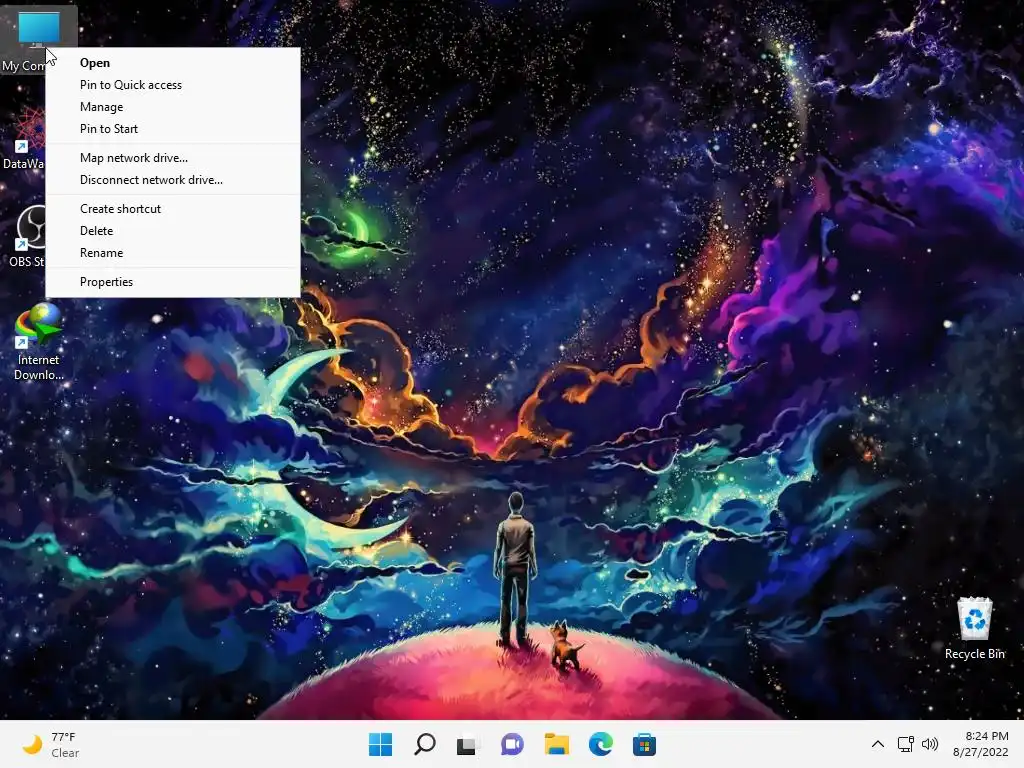Select the Internet Download Manager shortcut
This screenshot has height=768, width=1024.
coord(39,342)
